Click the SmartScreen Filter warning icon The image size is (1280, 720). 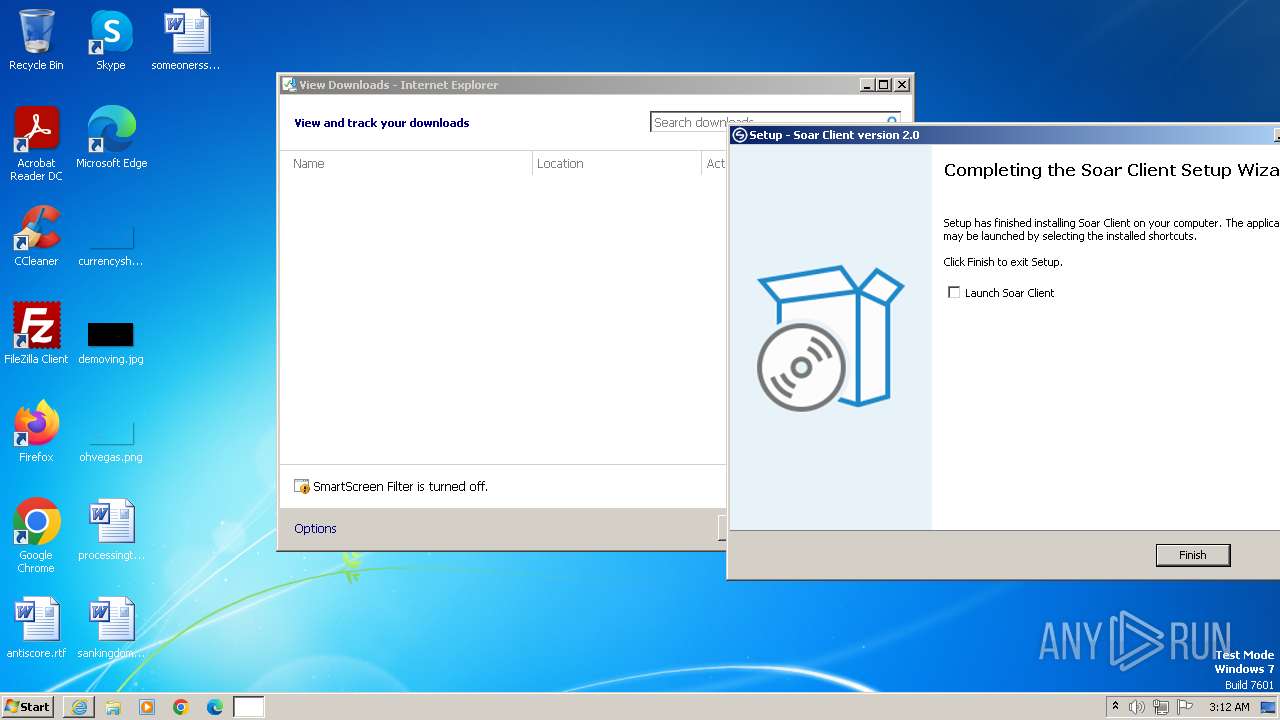pyautogui.click(x=302, y=487)
